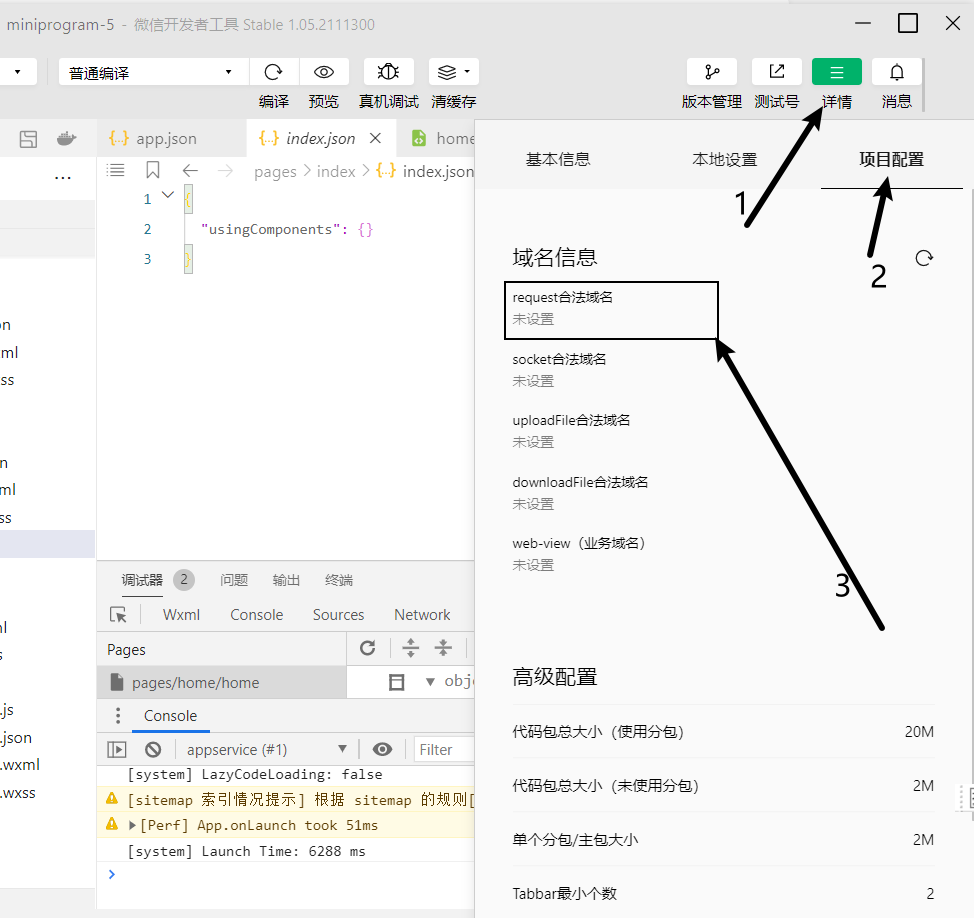Click the sitemap 索引情况提示 warning line

point(286,800)
